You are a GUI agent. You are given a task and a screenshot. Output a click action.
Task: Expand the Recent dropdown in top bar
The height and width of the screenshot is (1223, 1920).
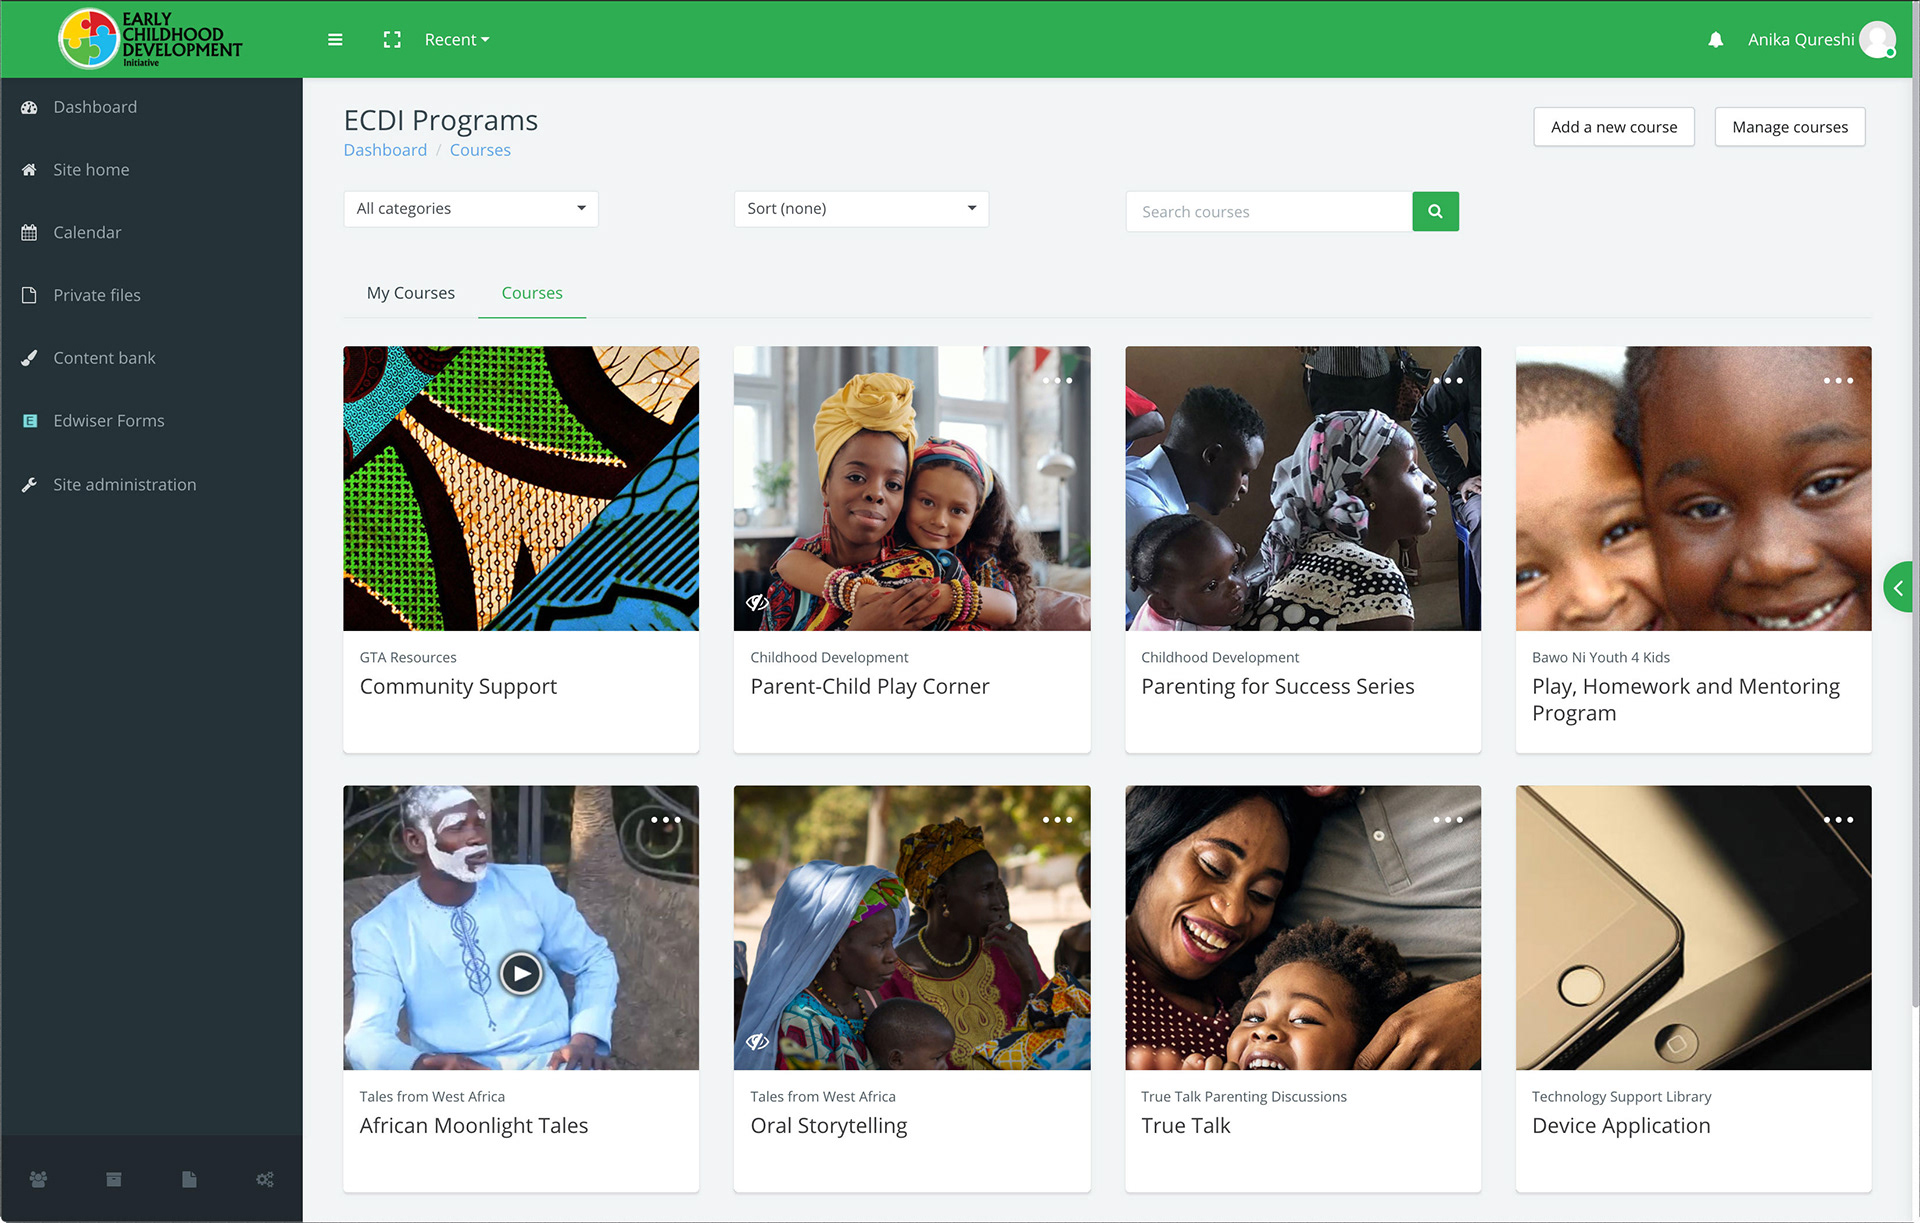pyautogui.click(x=457, y=40)
